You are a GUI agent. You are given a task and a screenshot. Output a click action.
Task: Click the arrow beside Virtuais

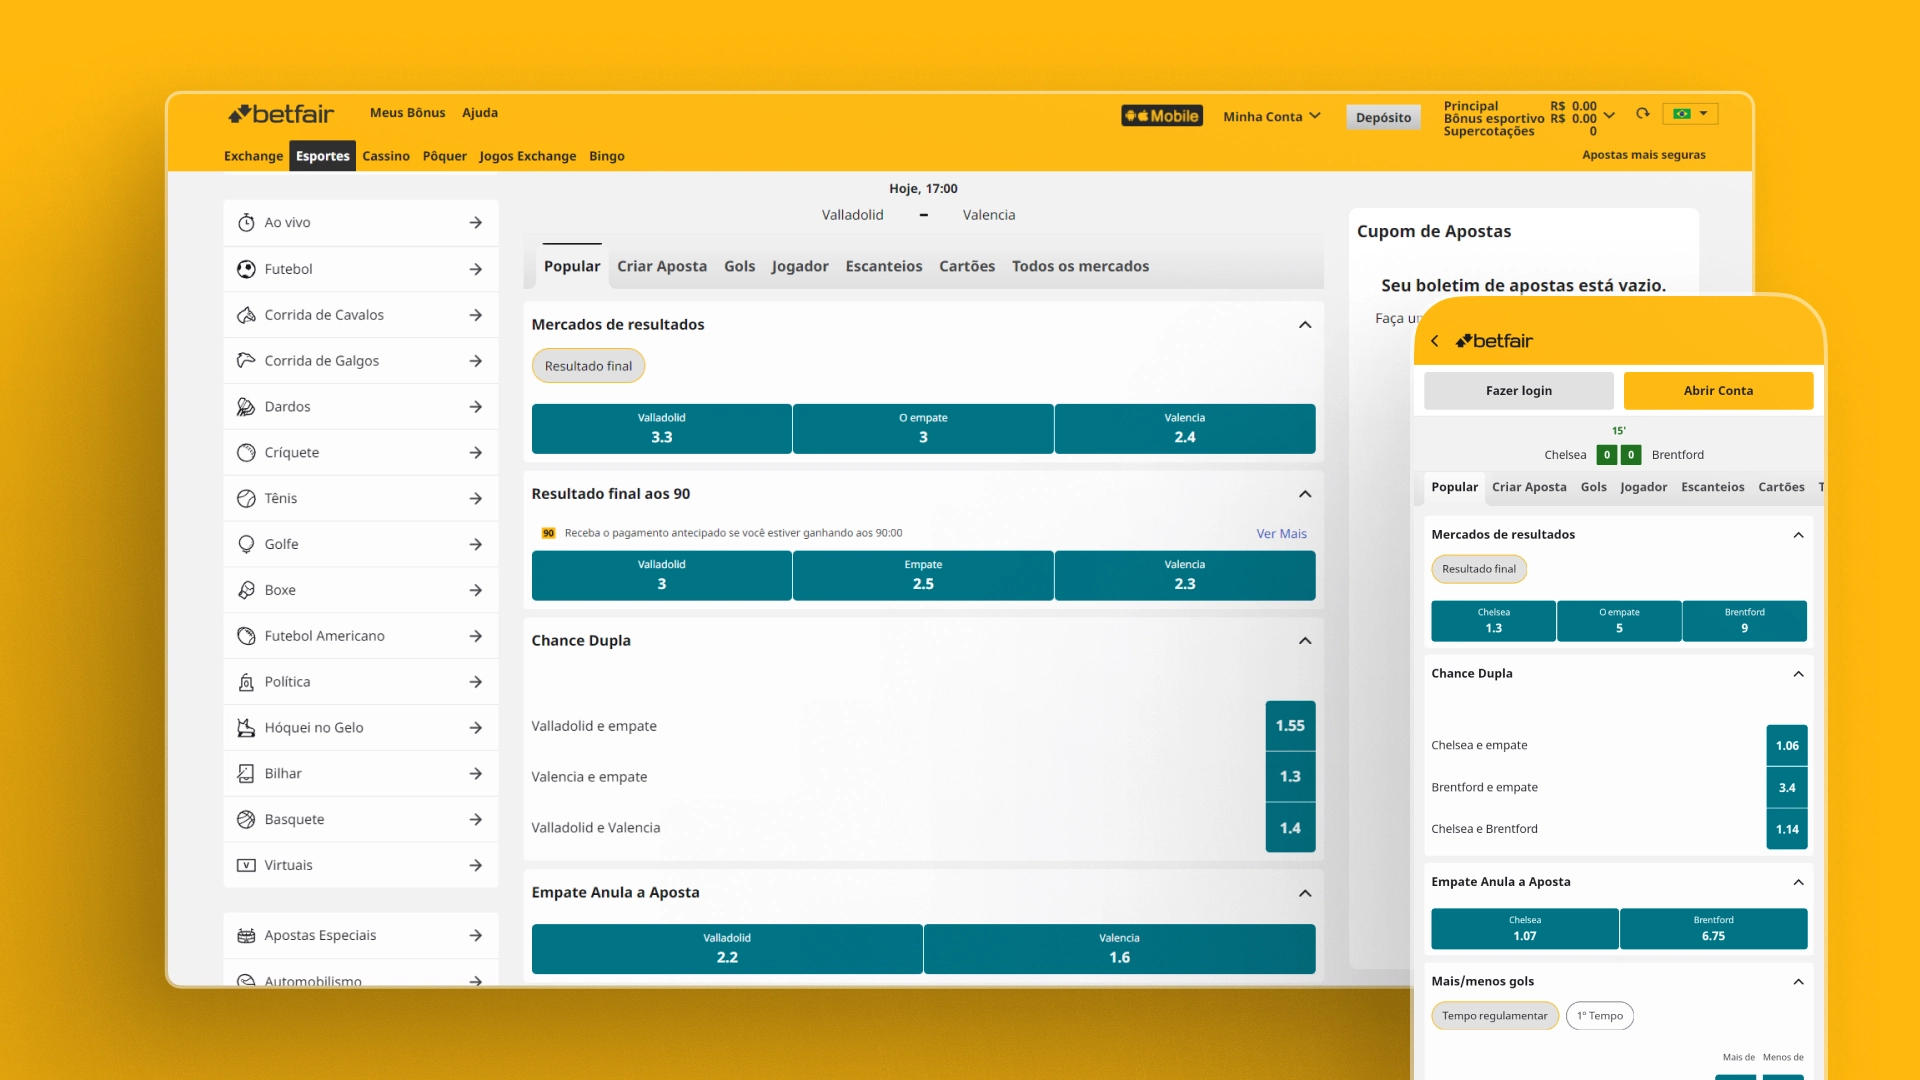(476, 866)
